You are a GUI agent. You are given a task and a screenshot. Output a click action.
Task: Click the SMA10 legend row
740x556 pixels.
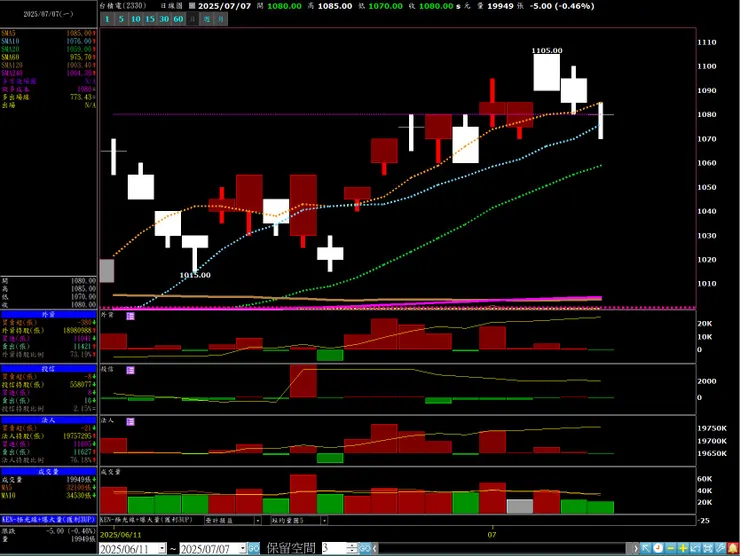49,42
